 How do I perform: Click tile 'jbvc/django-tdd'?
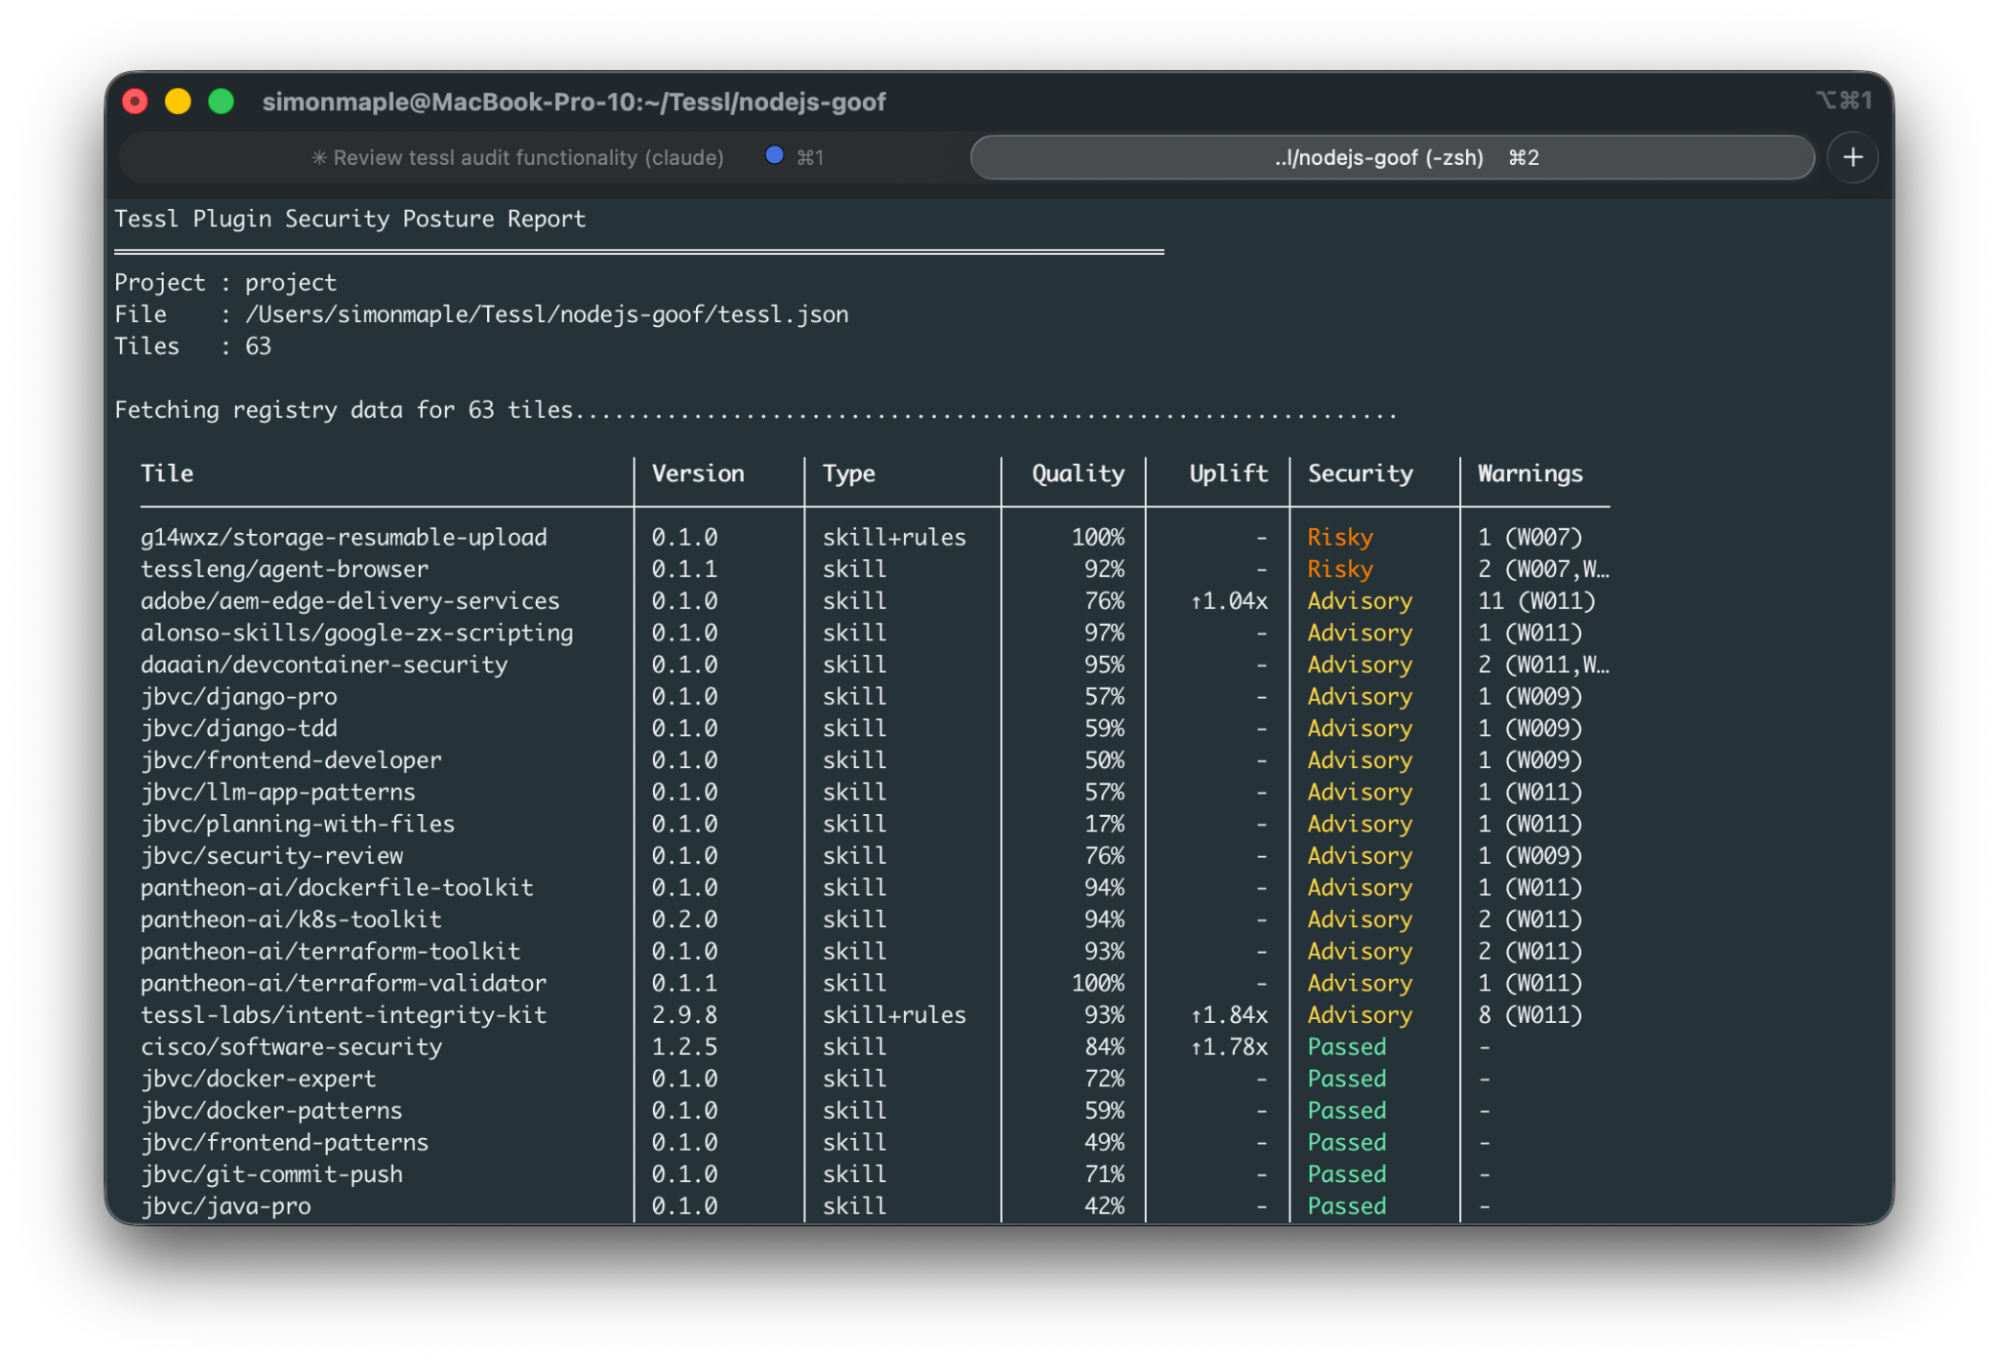(239, 729)
